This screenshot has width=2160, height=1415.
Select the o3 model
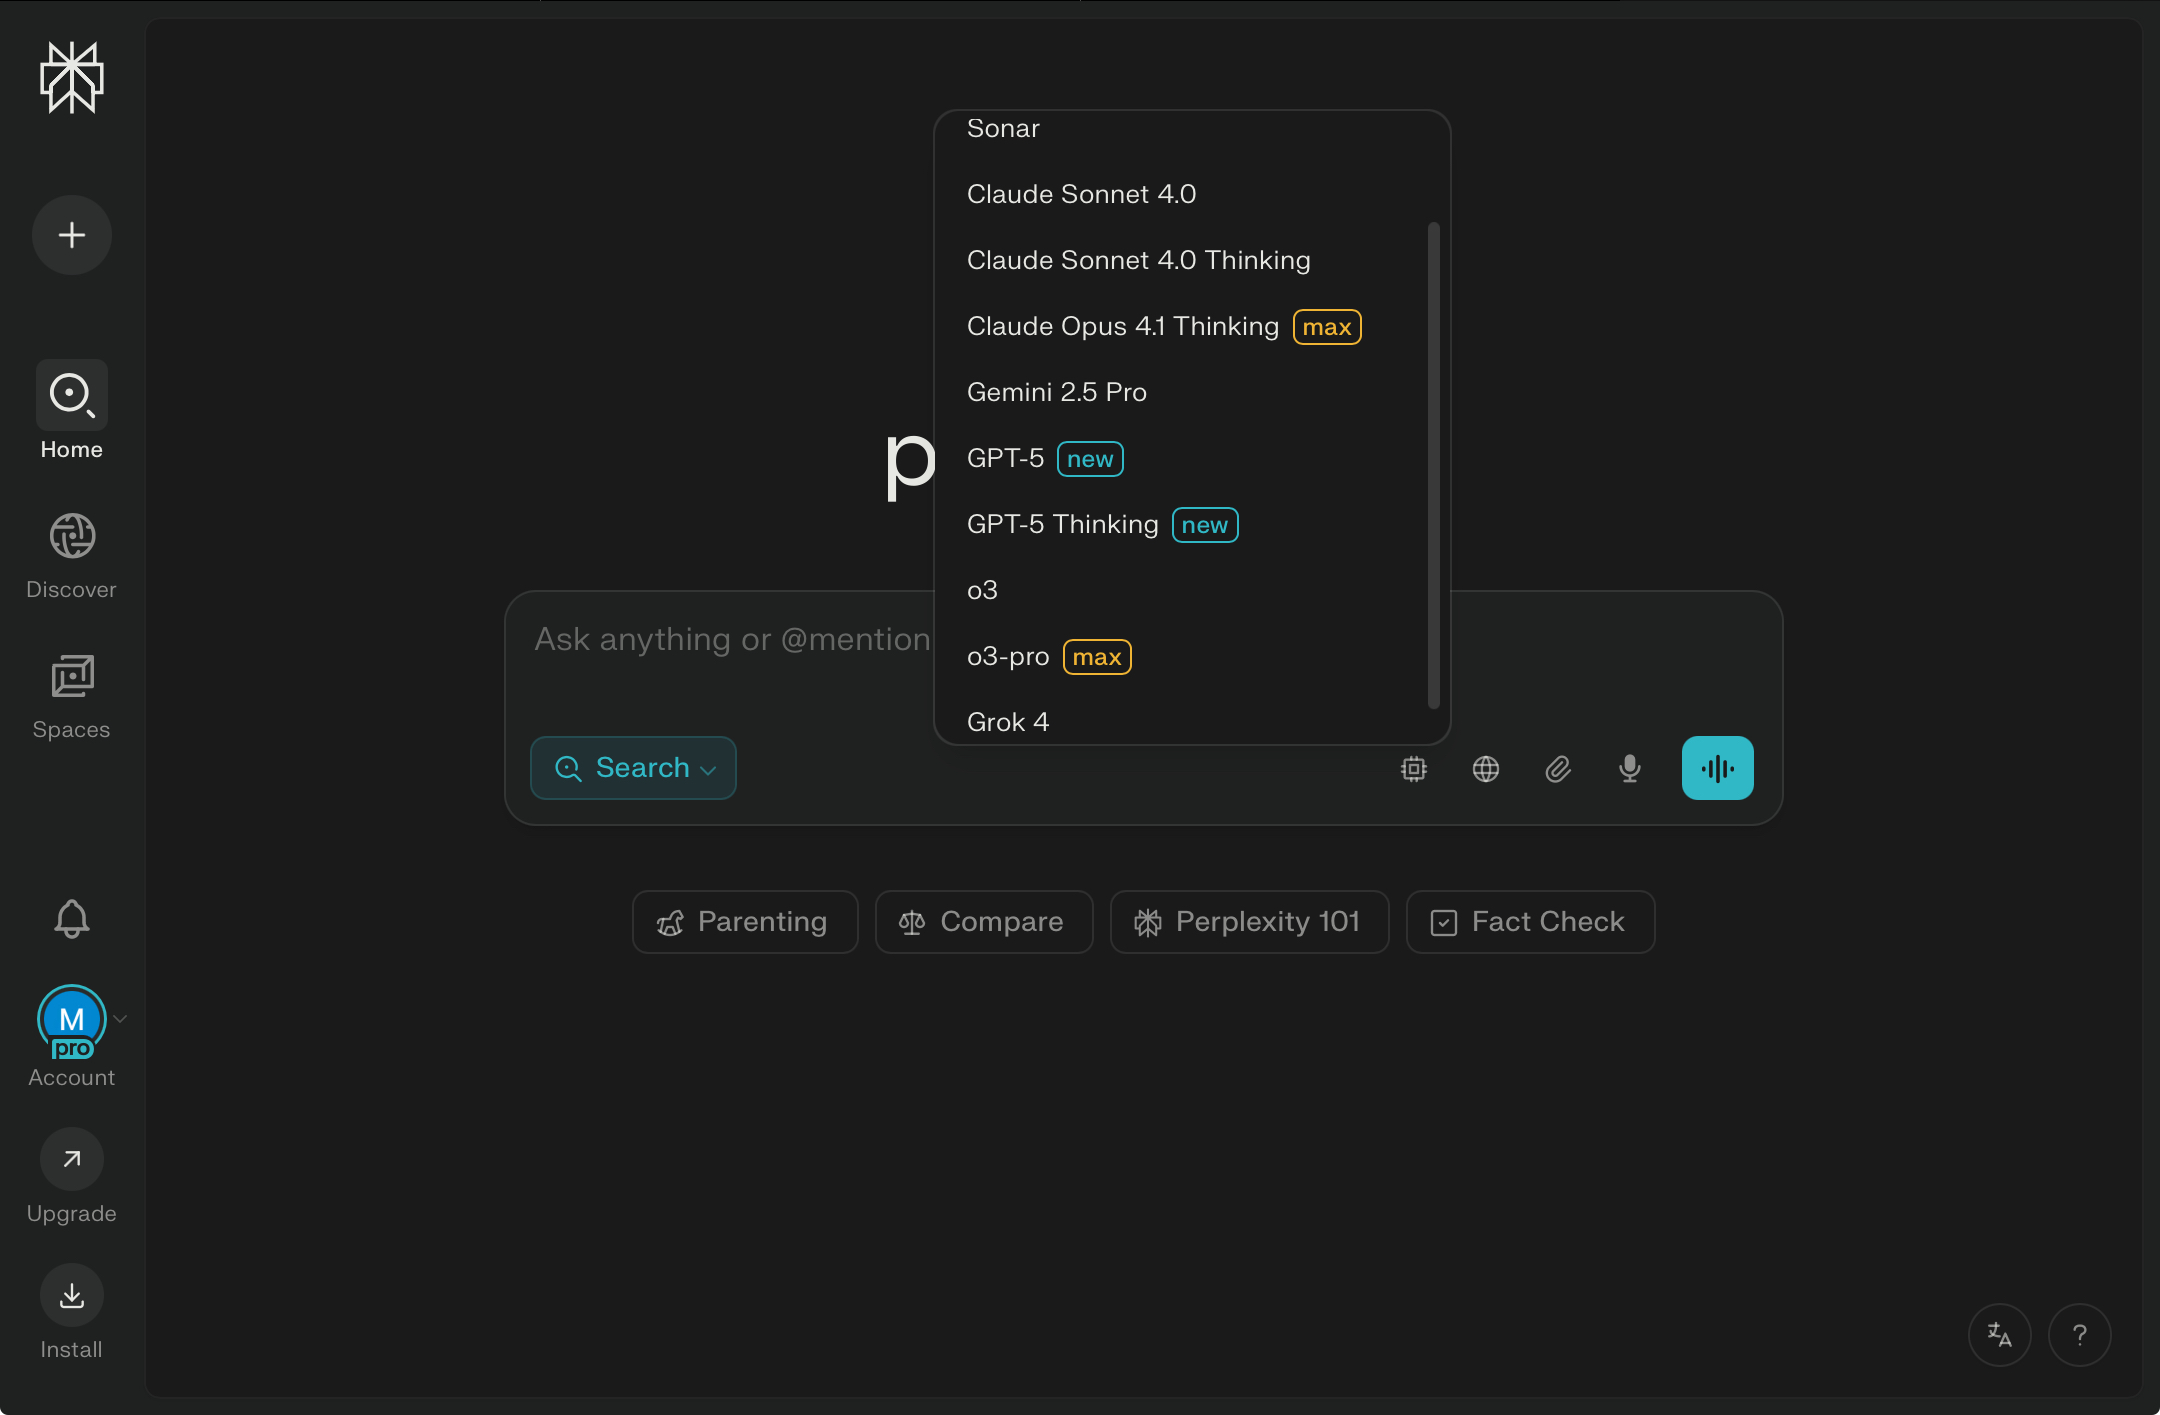[x=1192, y=590]
